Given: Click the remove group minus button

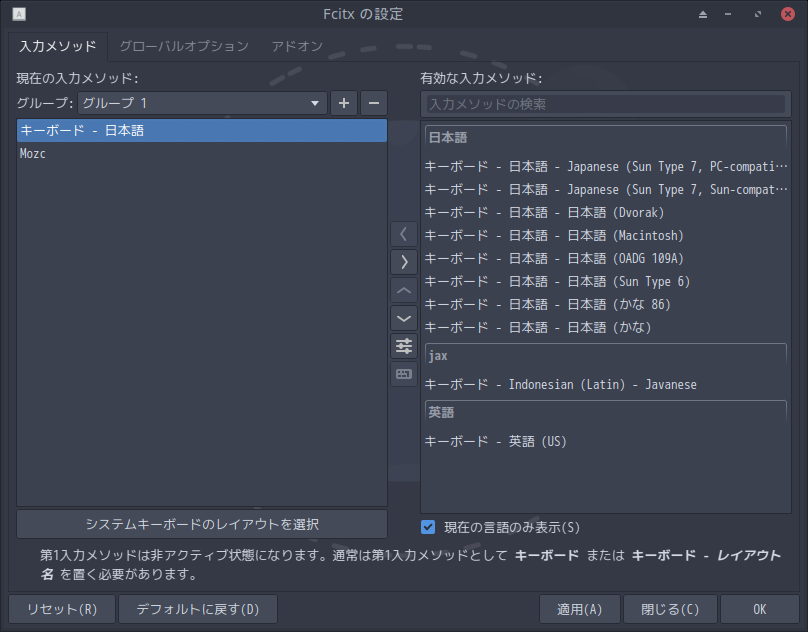Looking at the screenshot, I should (374, 104).
